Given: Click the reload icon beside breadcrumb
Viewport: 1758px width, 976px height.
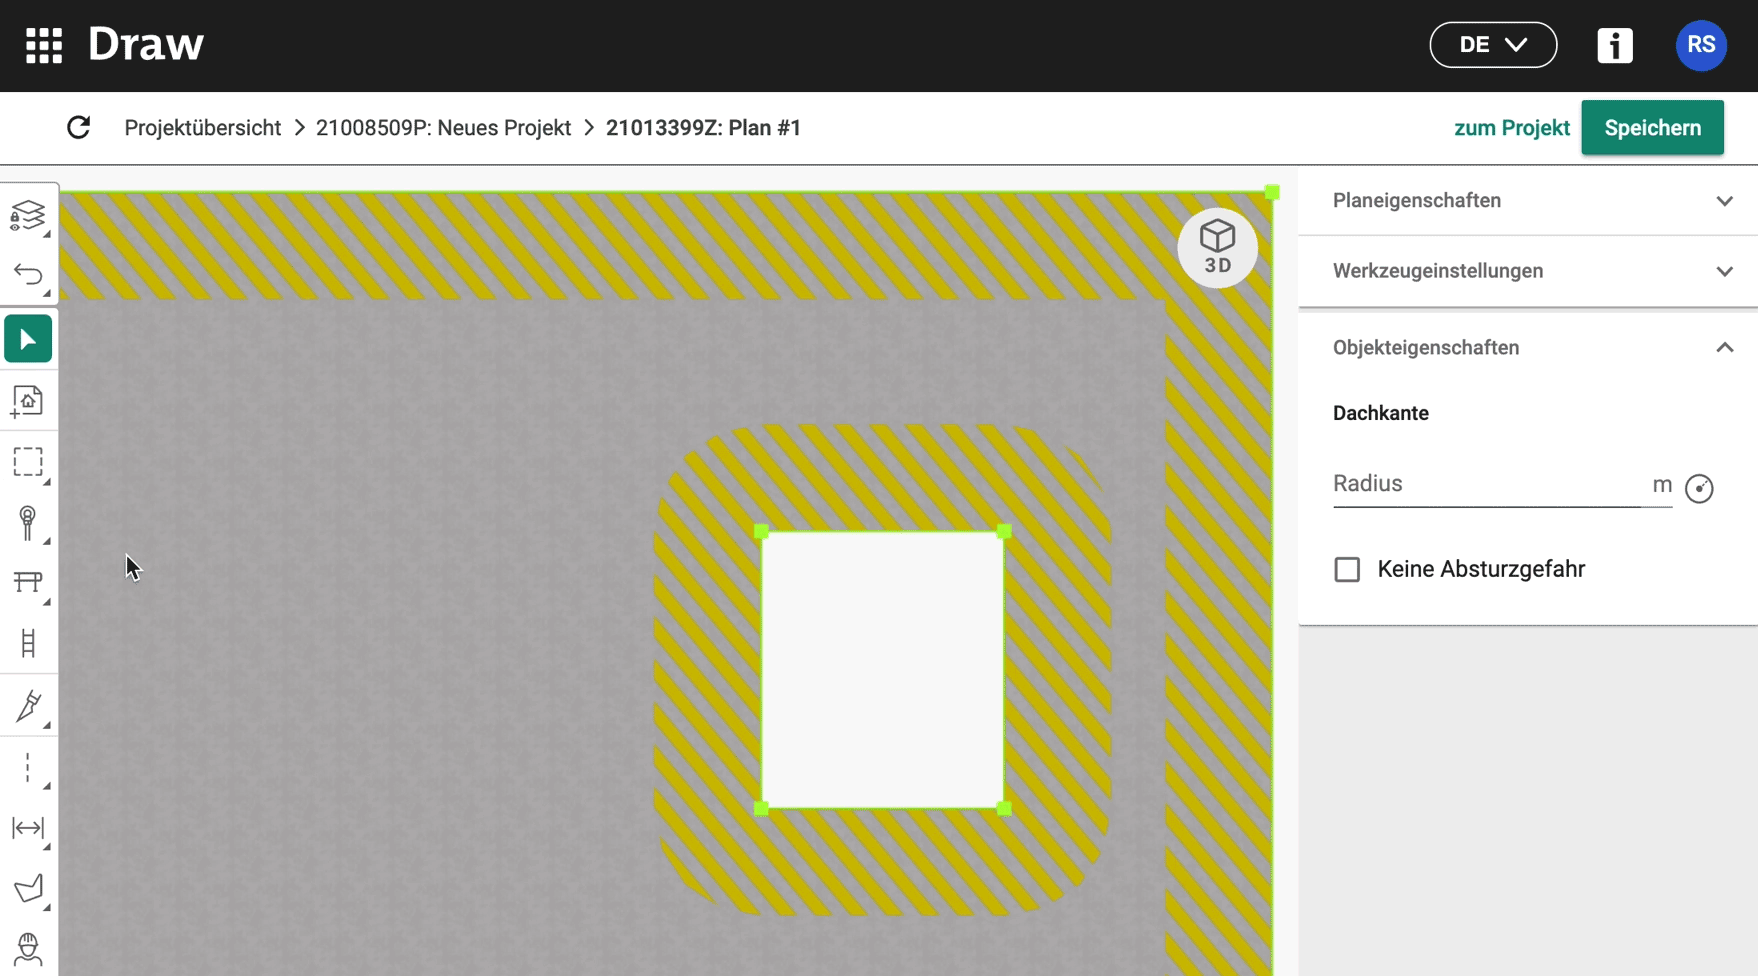Looking at the screenshot, I should pos(79,128).
